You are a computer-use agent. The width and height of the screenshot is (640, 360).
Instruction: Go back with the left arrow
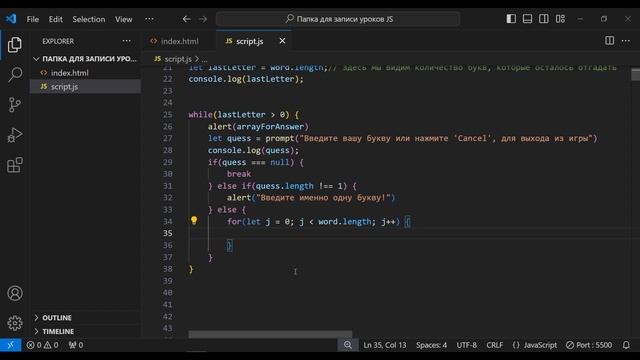(187, 19)
